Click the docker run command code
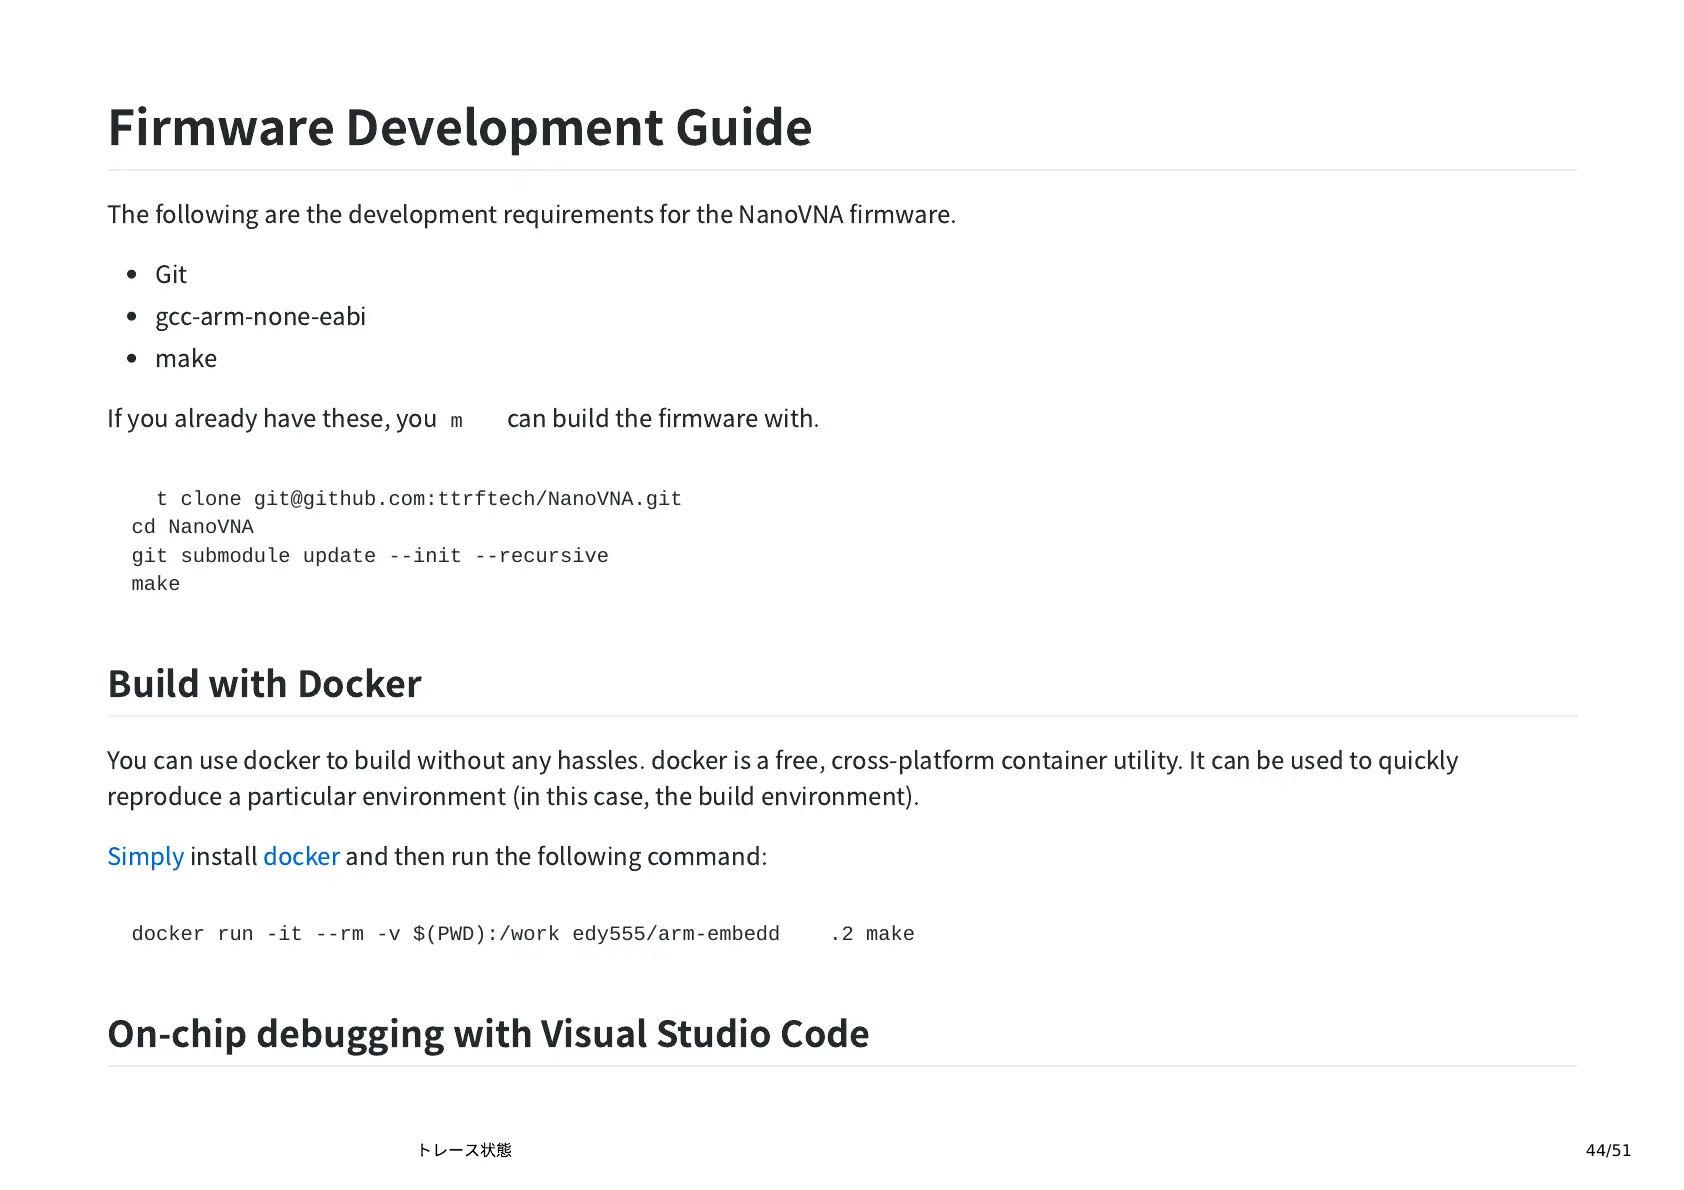The image size is (1684, 1190). [x=522, y=934]
